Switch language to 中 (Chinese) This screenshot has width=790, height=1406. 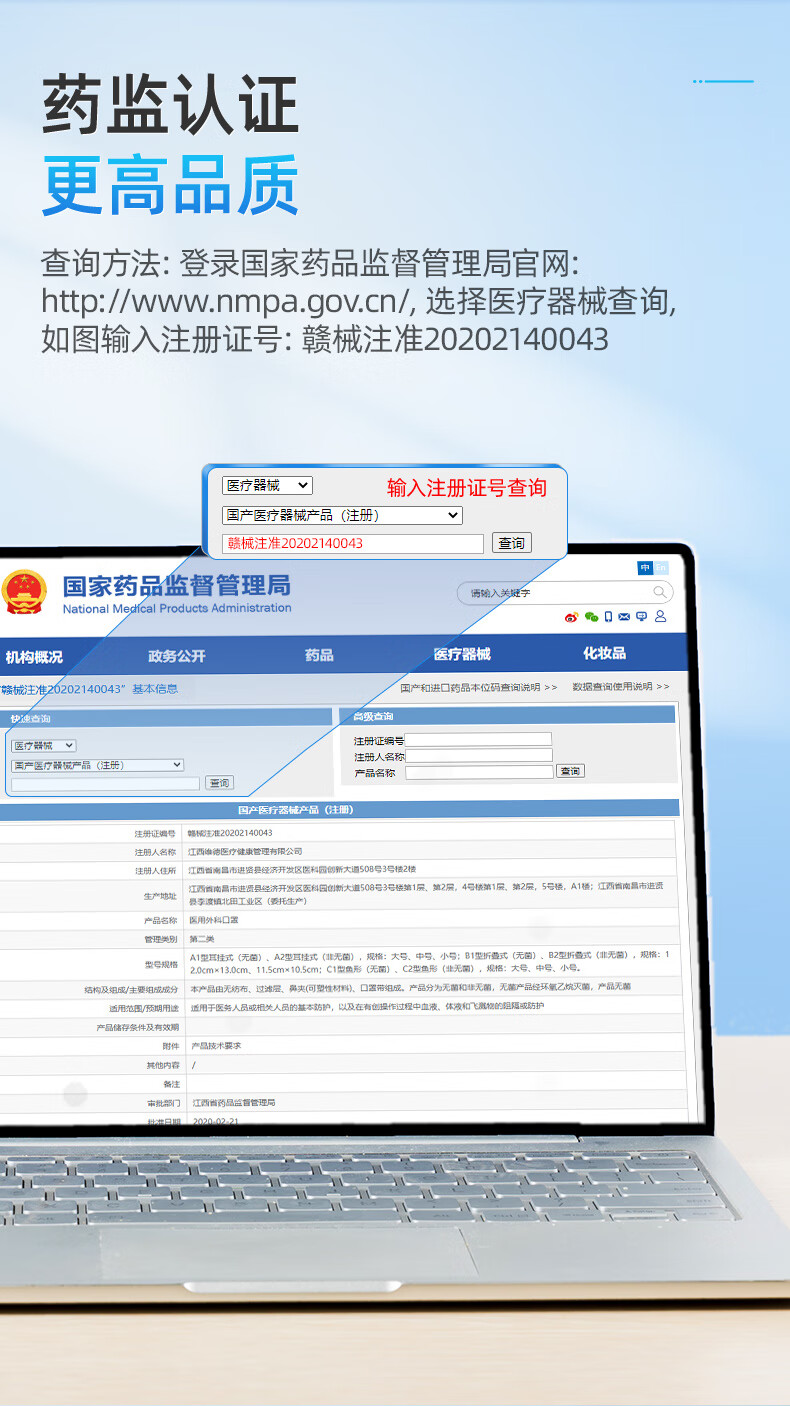645,568
